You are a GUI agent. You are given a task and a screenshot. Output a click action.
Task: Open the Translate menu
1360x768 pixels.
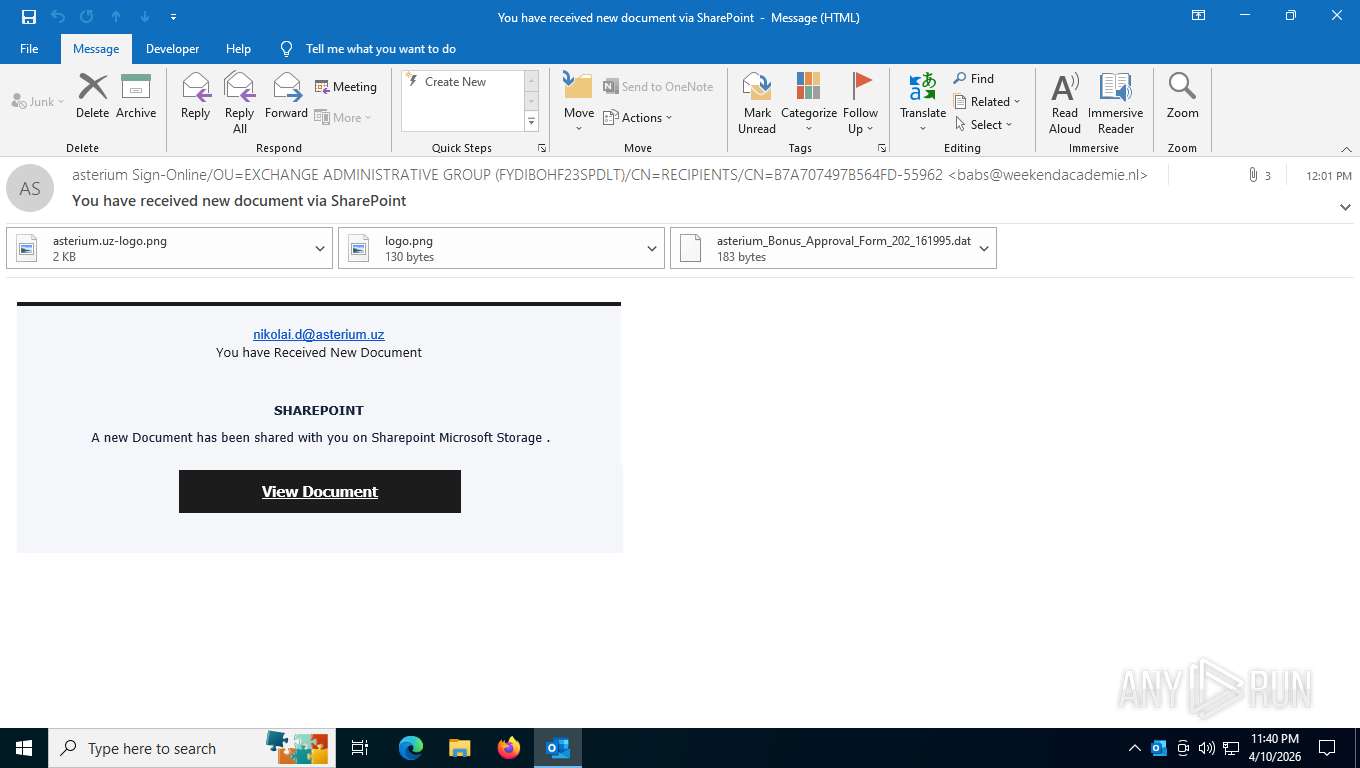click(923, 103)
